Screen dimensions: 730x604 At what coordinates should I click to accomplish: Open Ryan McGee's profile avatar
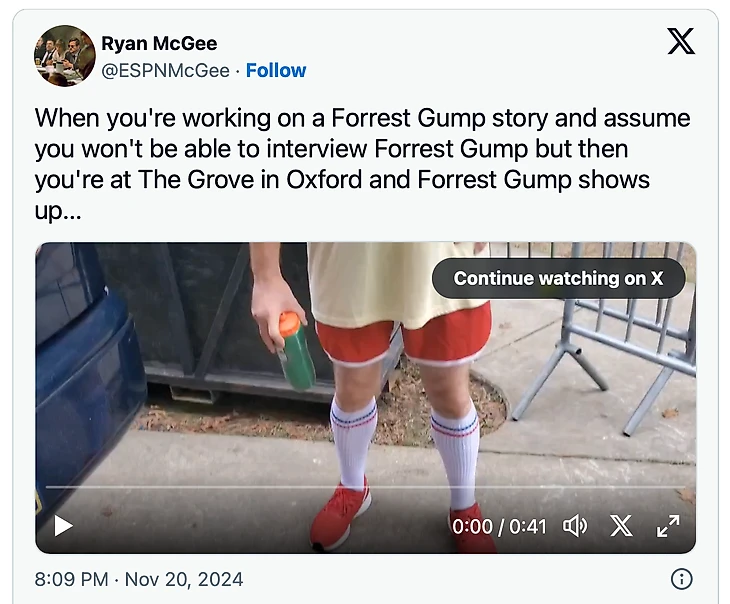[x=65, y=56]
